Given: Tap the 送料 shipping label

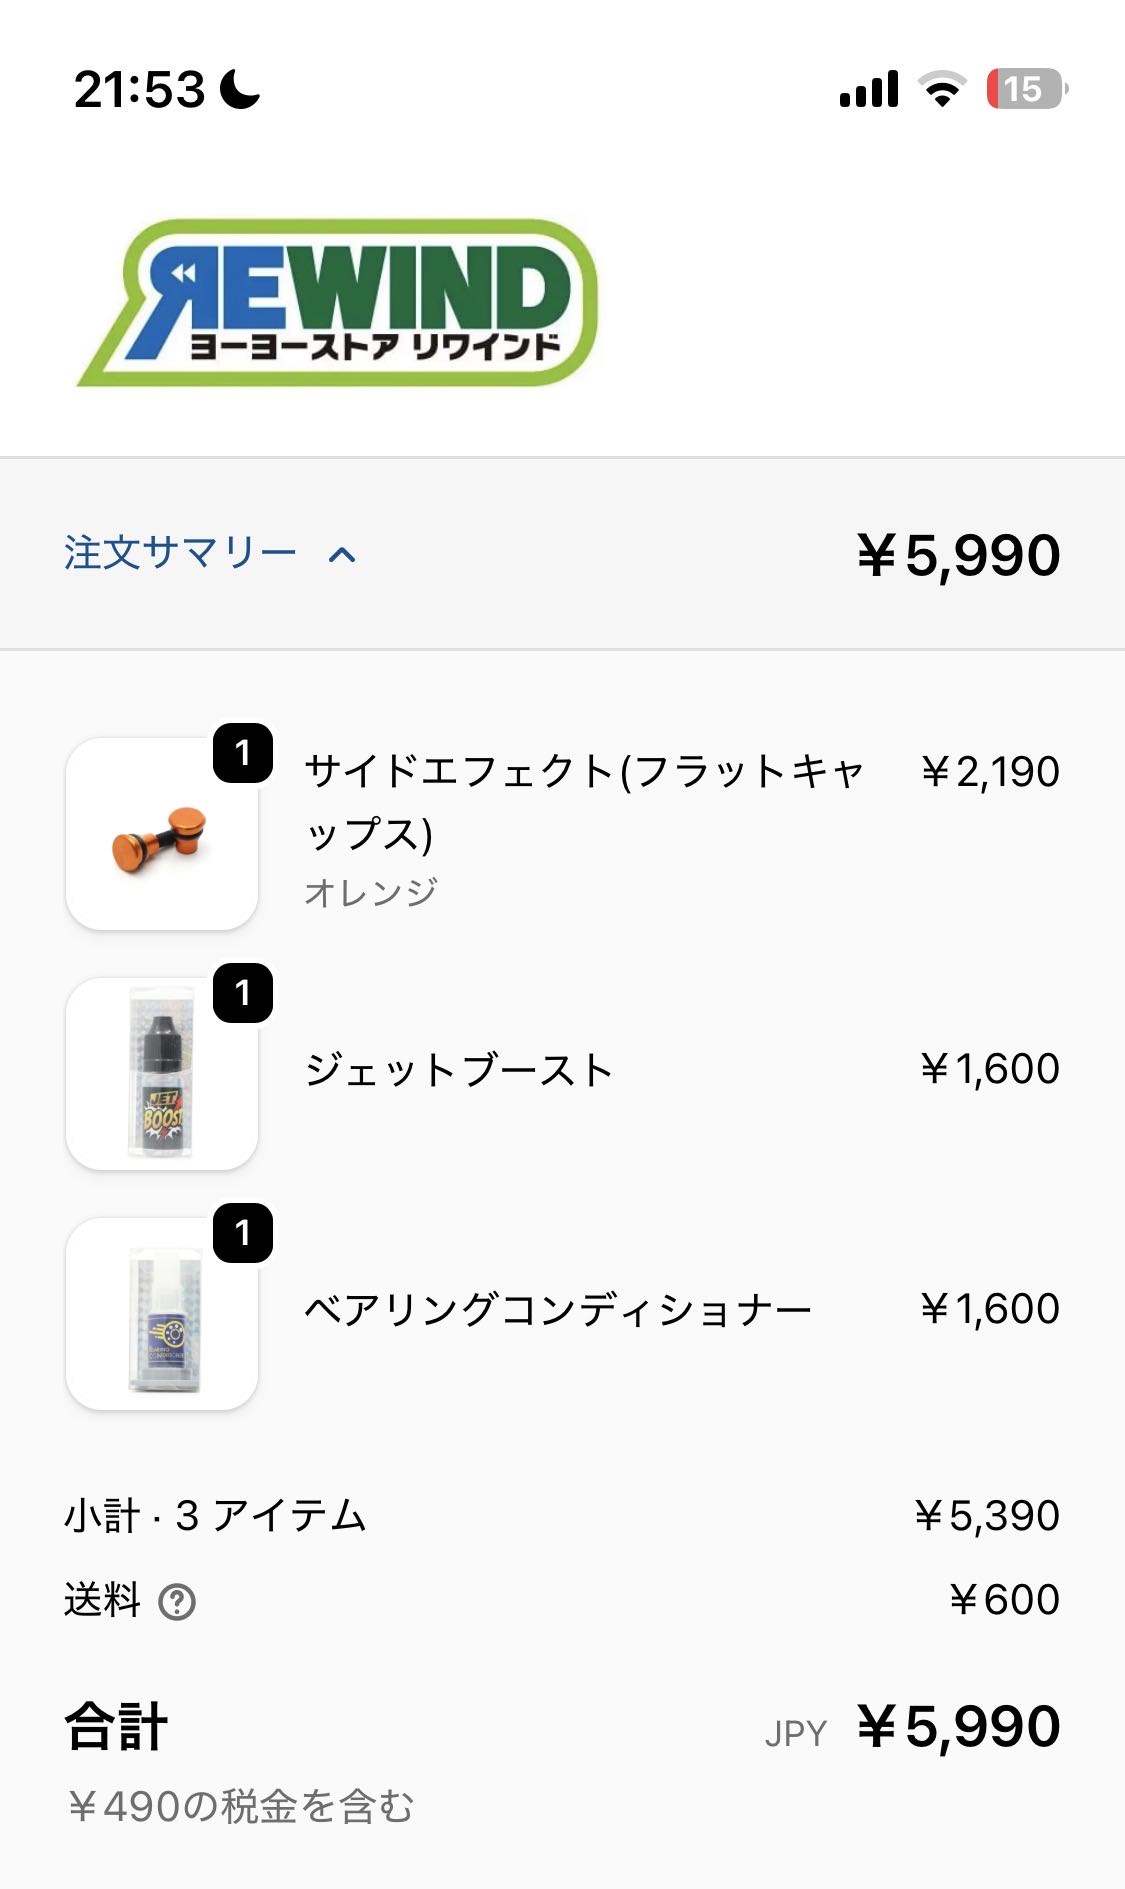Looking at the screenshot, I should 102,1600.
